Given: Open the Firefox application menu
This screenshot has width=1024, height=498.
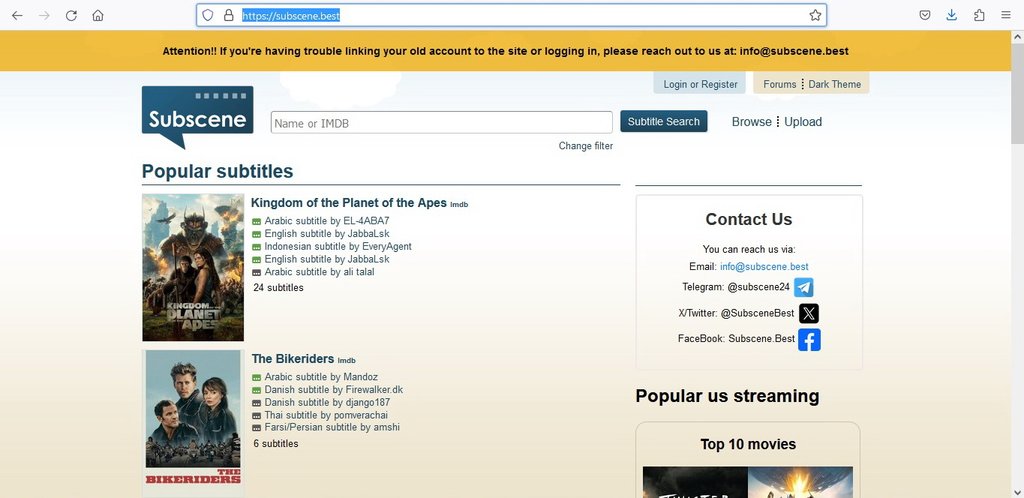Looking at the screenshot, I should (x=1006, y=16).
